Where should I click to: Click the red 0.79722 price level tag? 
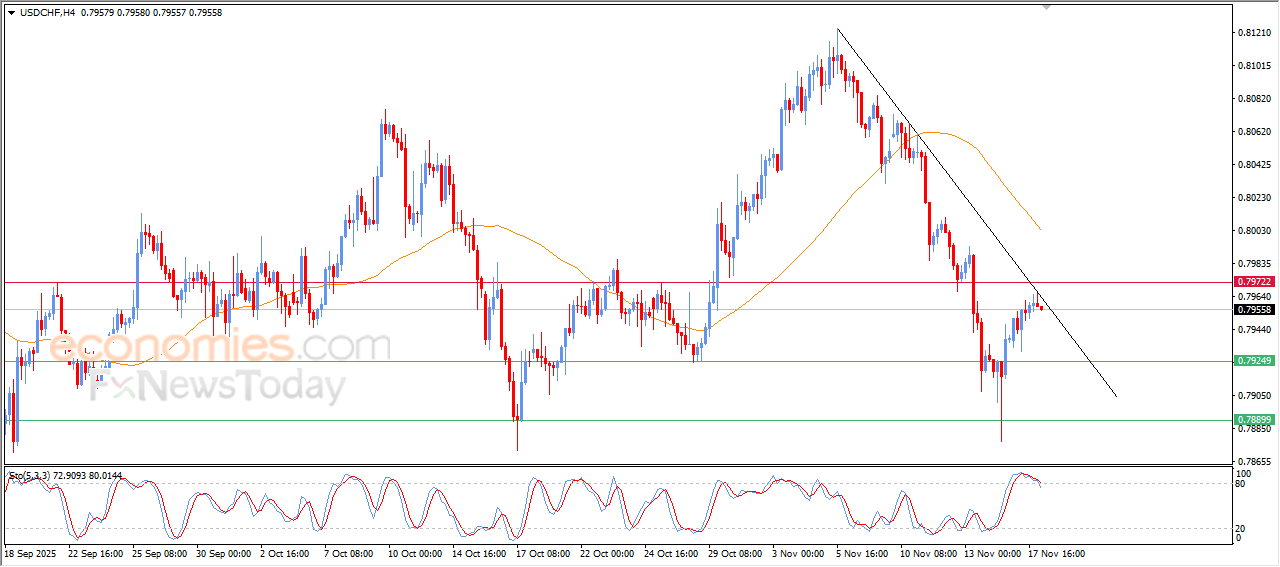pos(1253,283)
